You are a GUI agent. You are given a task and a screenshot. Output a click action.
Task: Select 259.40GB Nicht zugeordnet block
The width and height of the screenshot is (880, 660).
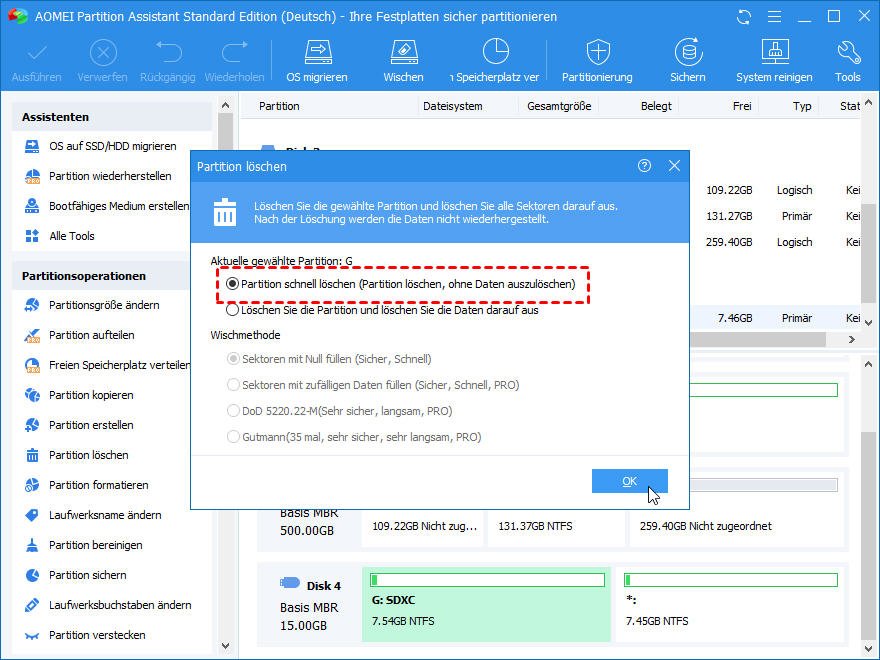(736, 526)
